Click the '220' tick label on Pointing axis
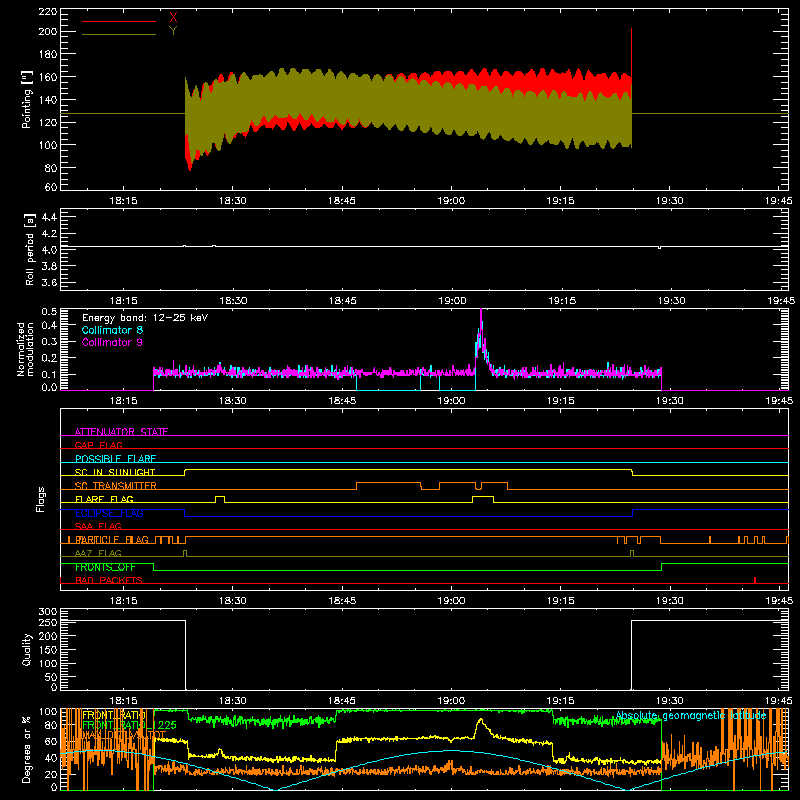This screenshot has height=800, width=800. pyautogui.click(x=47, y=11)
